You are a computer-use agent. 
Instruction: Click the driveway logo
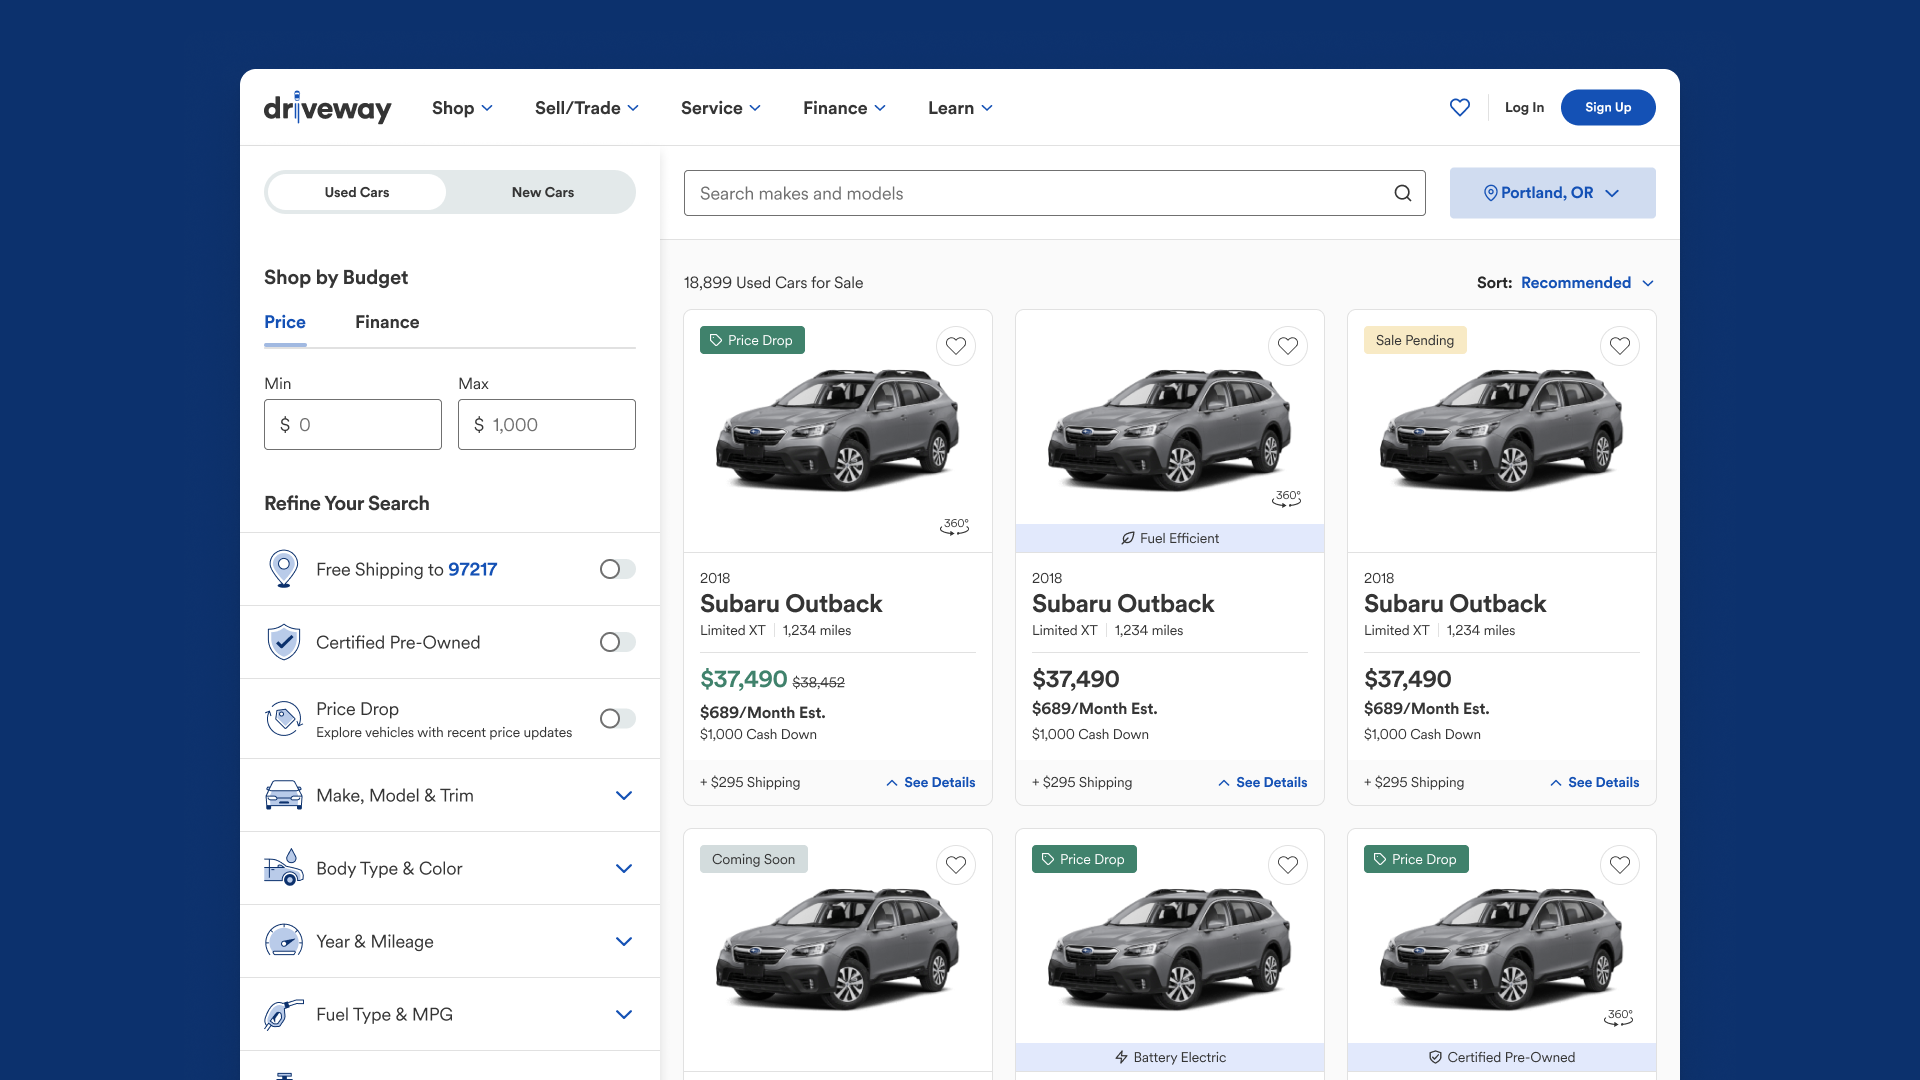327,108
